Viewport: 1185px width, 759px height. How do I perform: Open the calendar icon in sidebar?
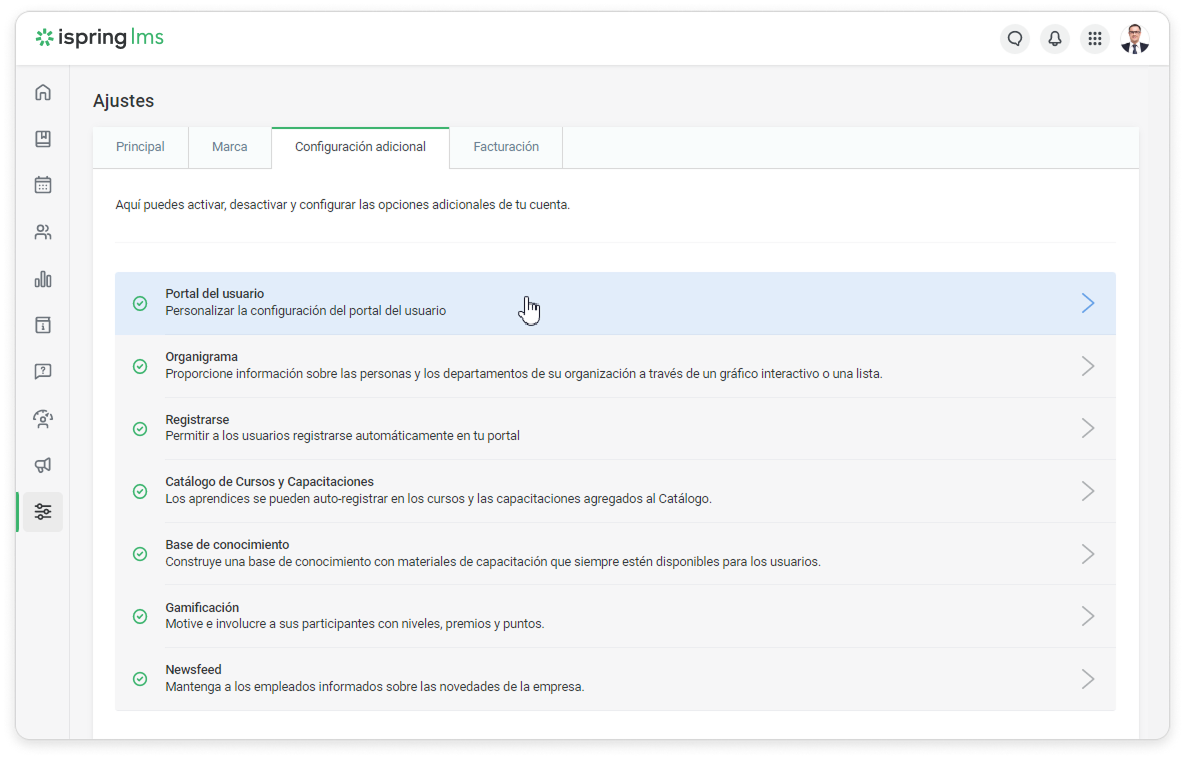click(43, 185)
